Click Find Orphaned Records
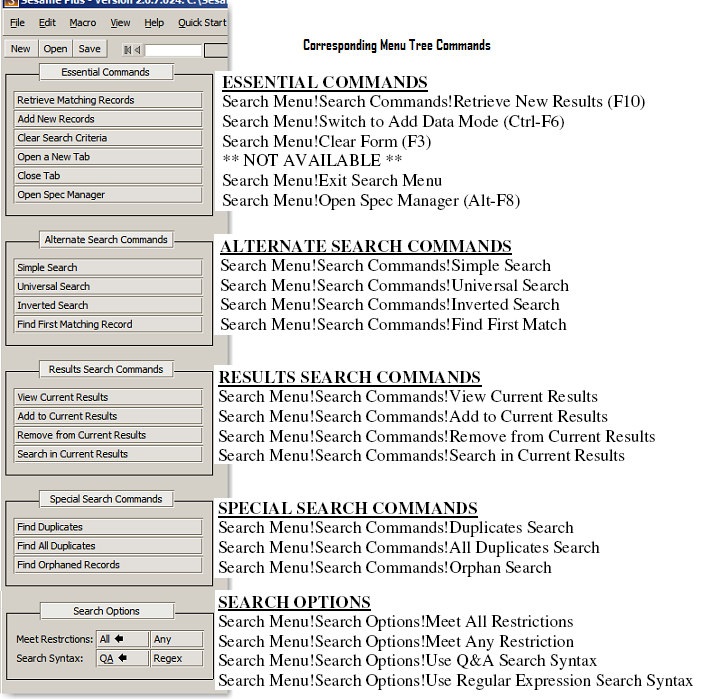 tap(108, 565)
